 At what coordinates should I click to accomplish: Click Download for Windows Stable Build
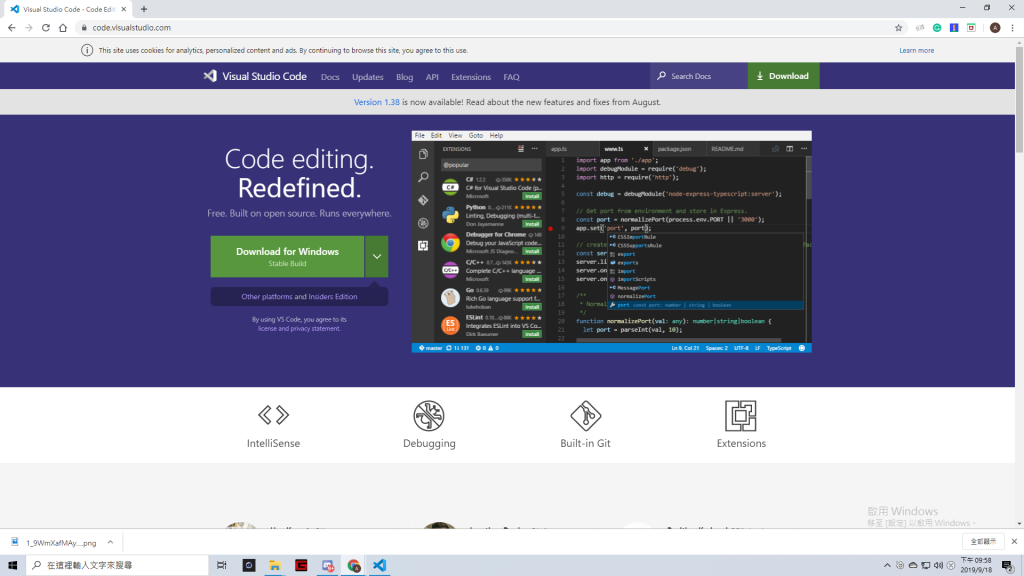pyautogui.click(x=287, y=257)
